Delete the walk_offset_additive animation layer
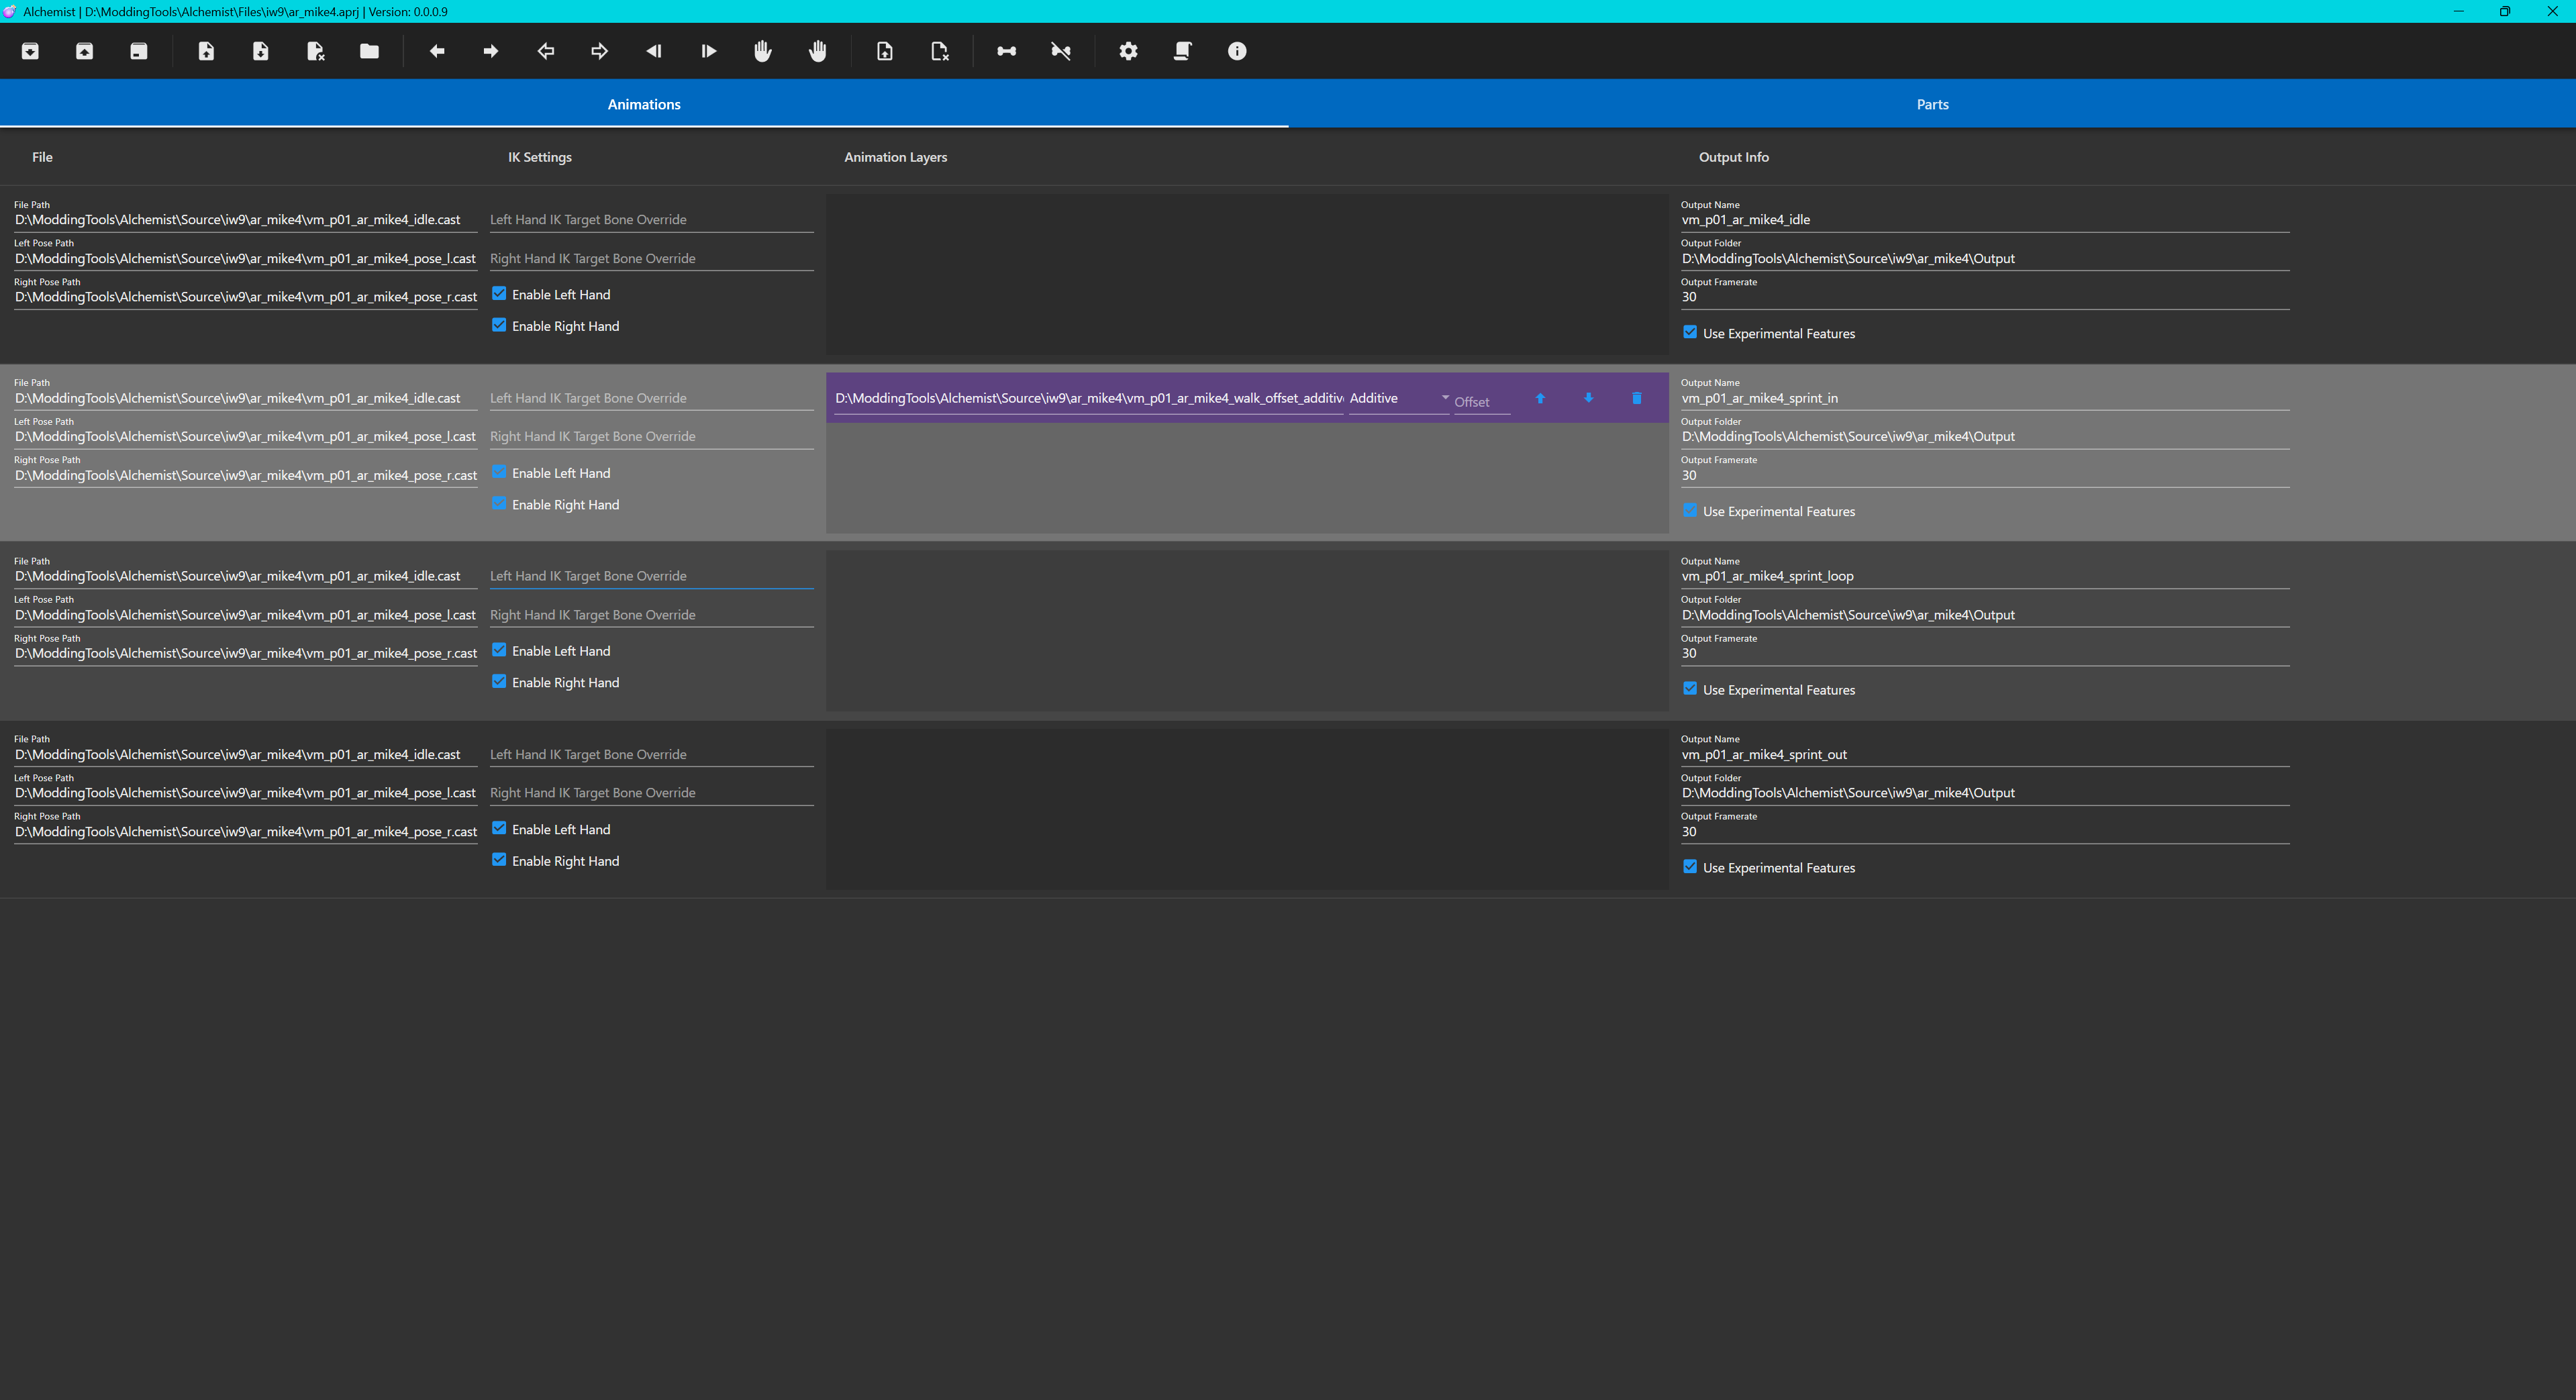2576x1400 pixels. coord(1637,398)
